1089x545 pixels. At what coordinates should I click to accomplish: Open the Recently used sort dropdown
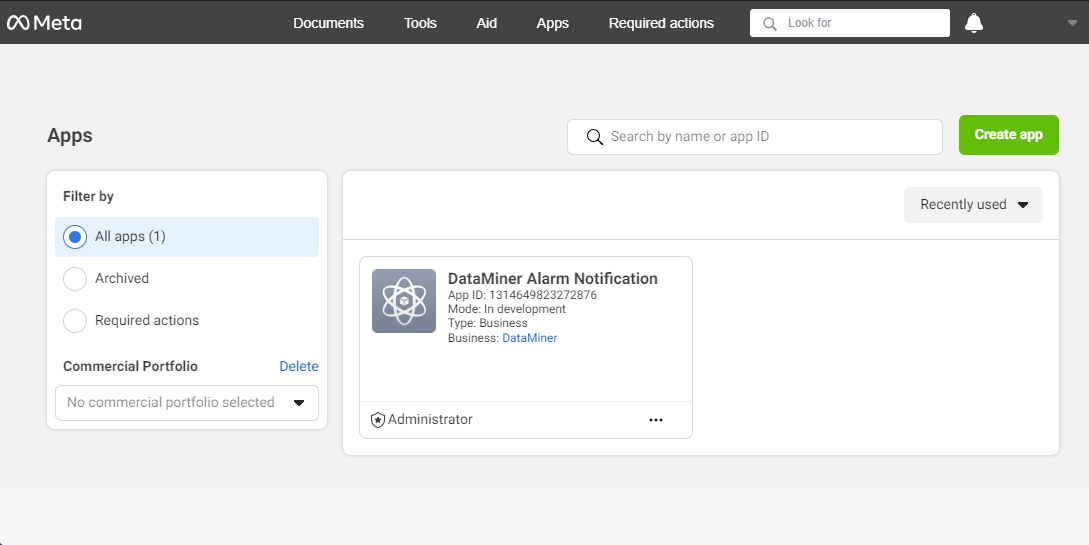(973, 205)
